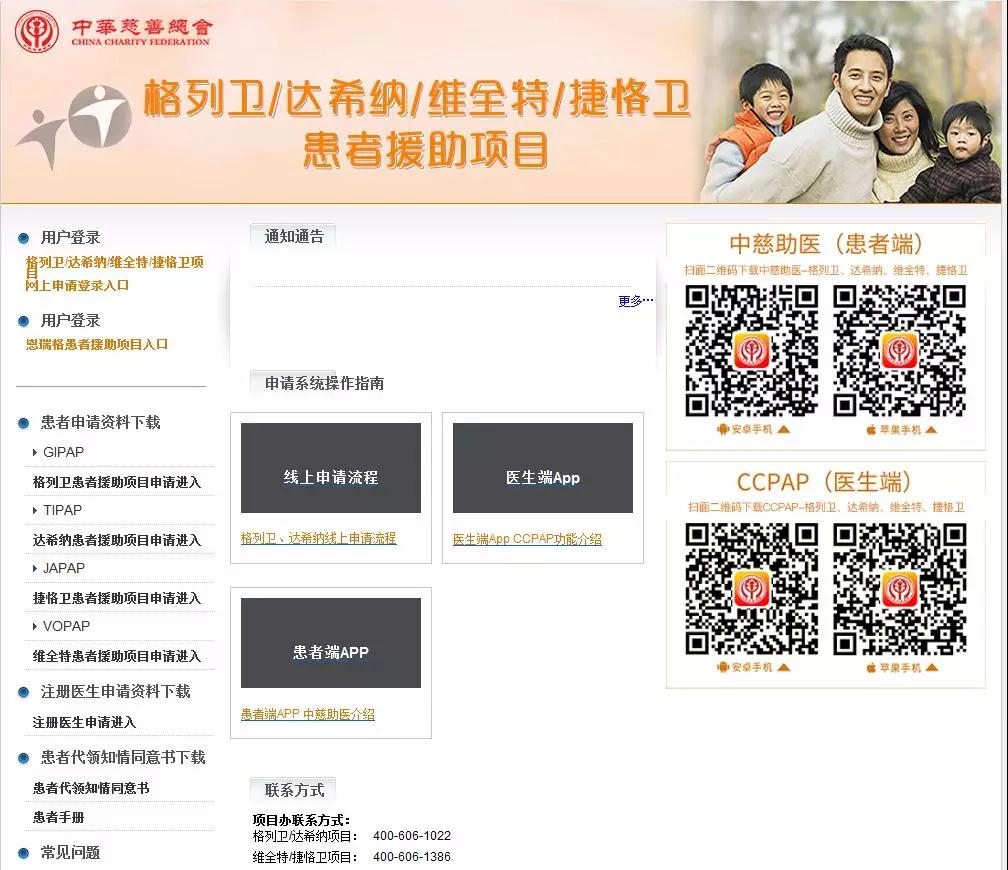The width and height of the screenshot is (1008, 870).
Task: Click the 患者申请资料下载 bullet icon
Action: 24,423
